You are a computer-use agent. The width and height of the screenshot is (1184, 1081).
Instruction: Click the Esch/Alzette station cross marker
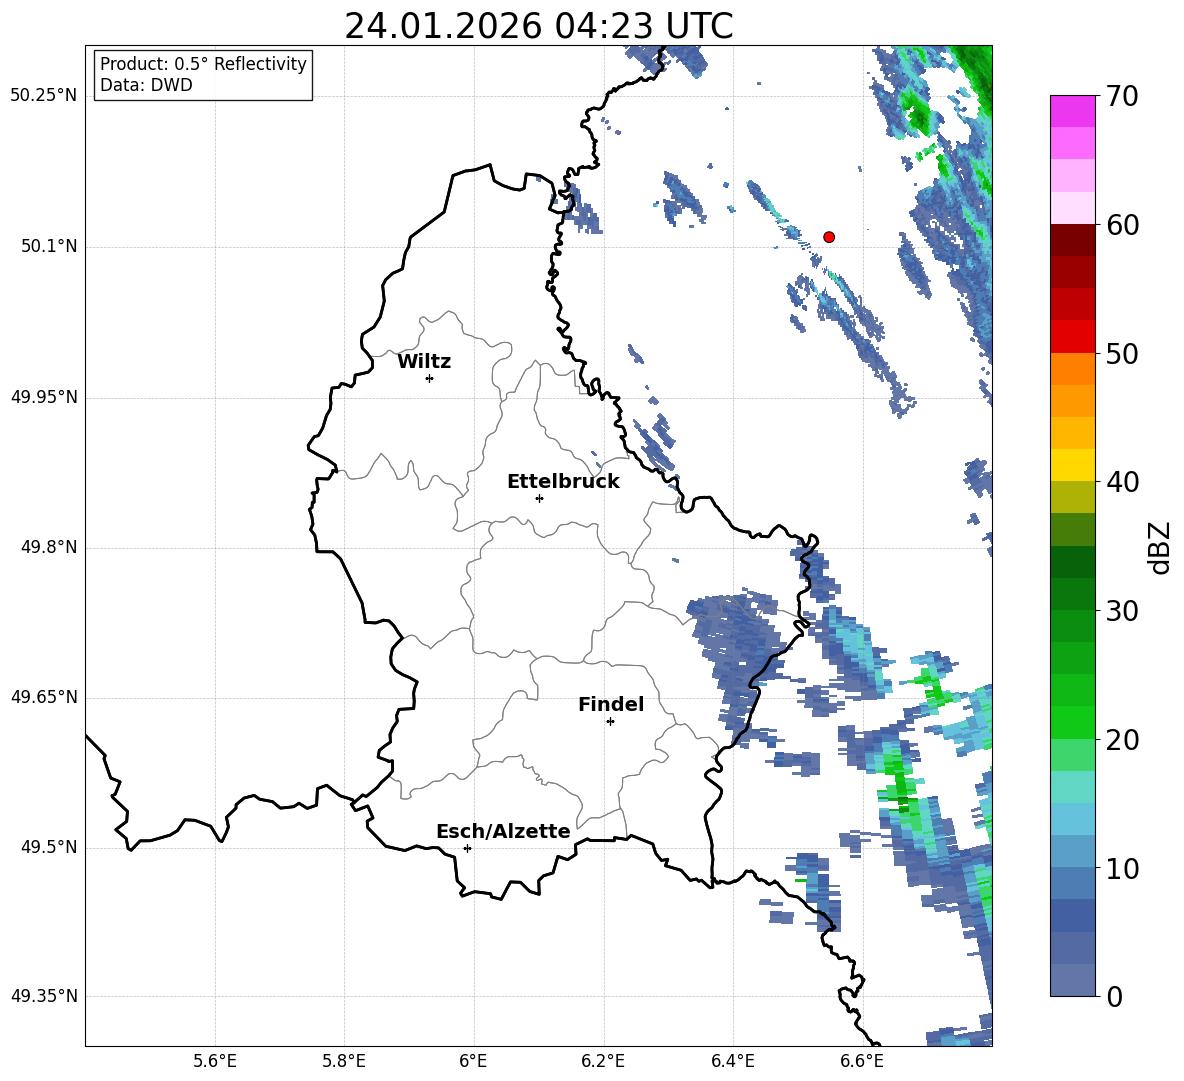tap(467, 848)
